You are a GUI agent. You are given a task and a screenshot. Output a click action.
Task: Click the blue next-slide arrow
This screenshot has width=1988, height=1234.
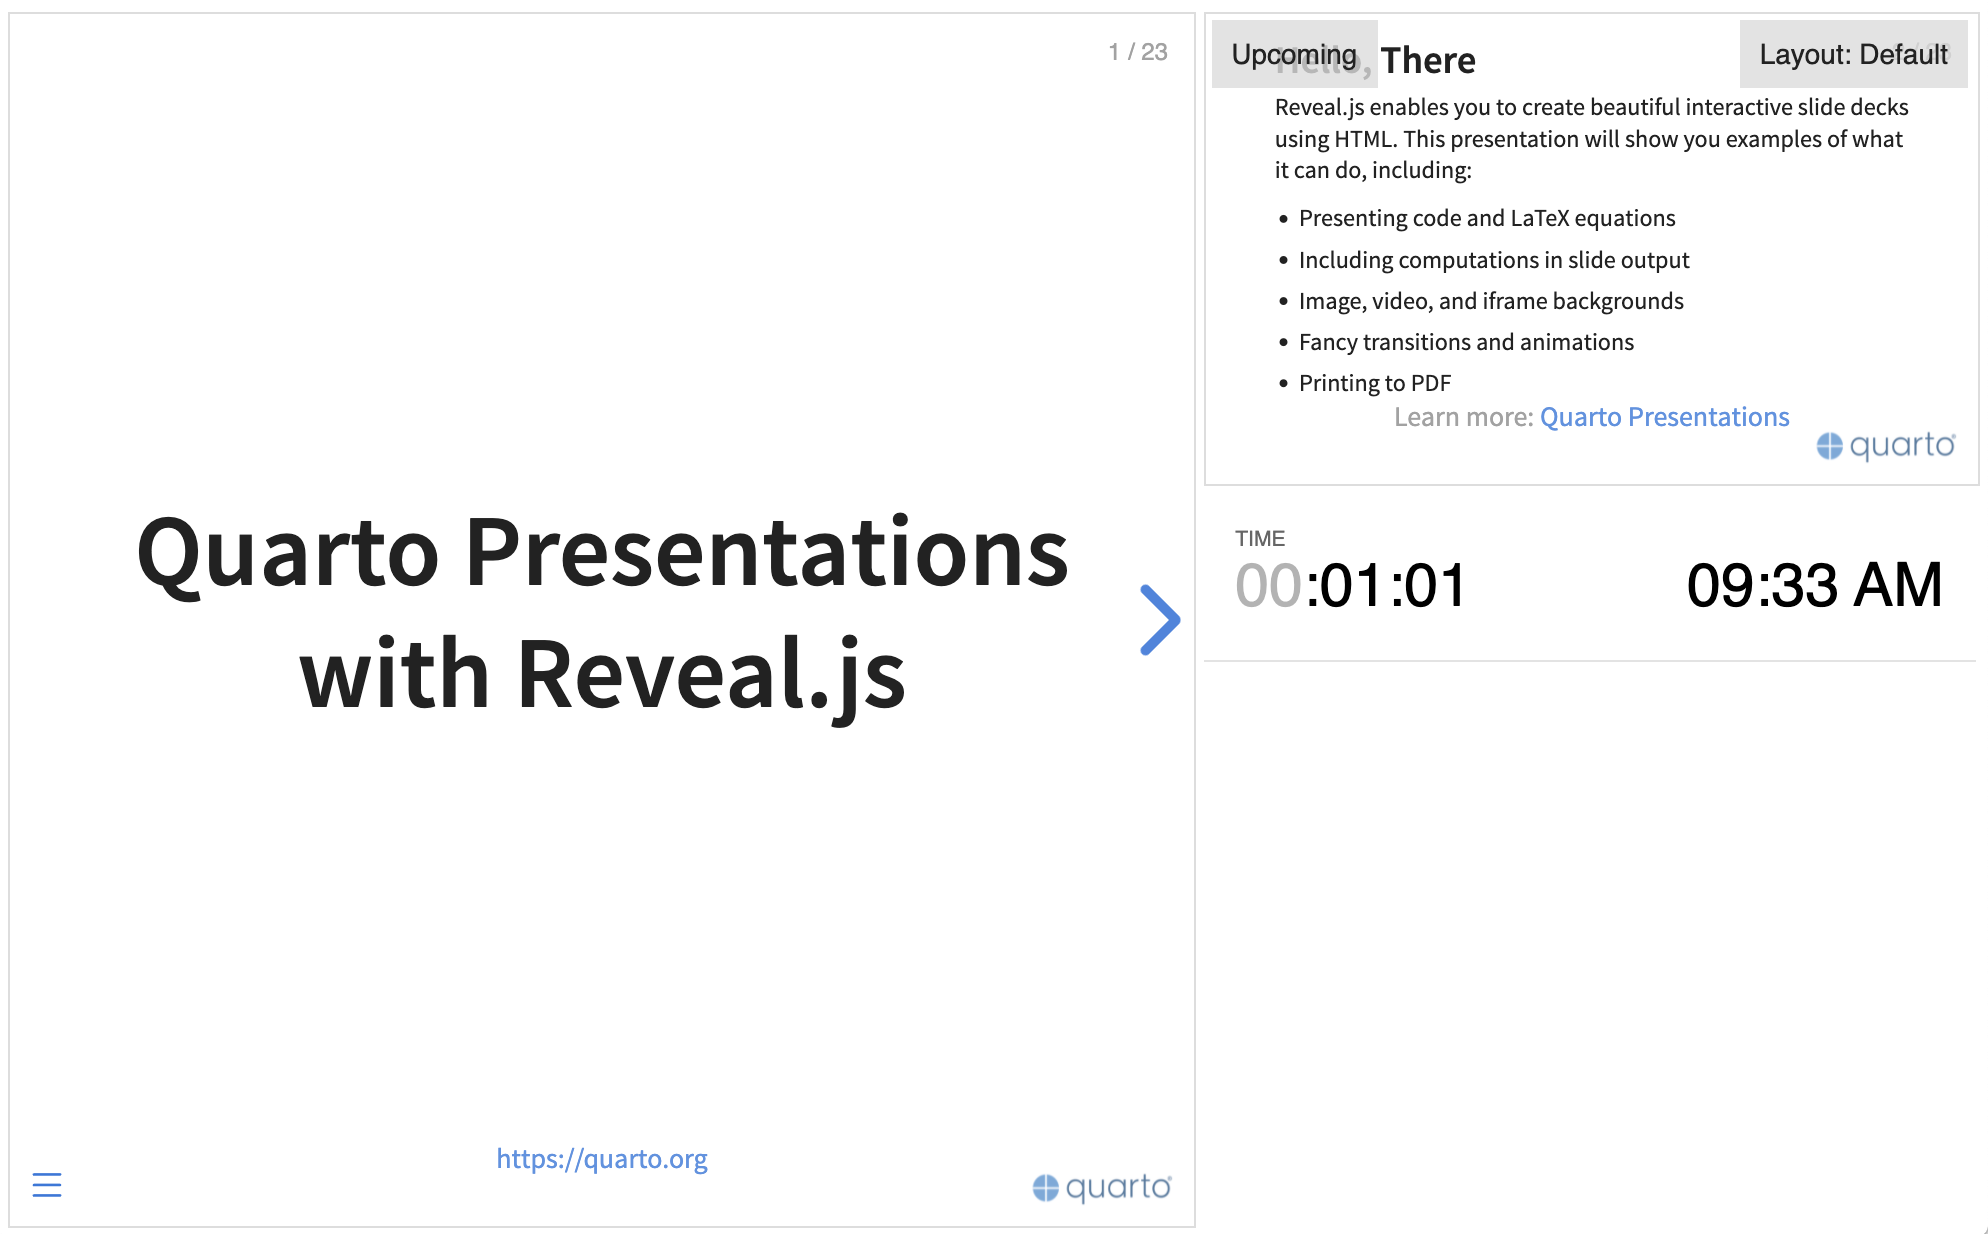1160,620
